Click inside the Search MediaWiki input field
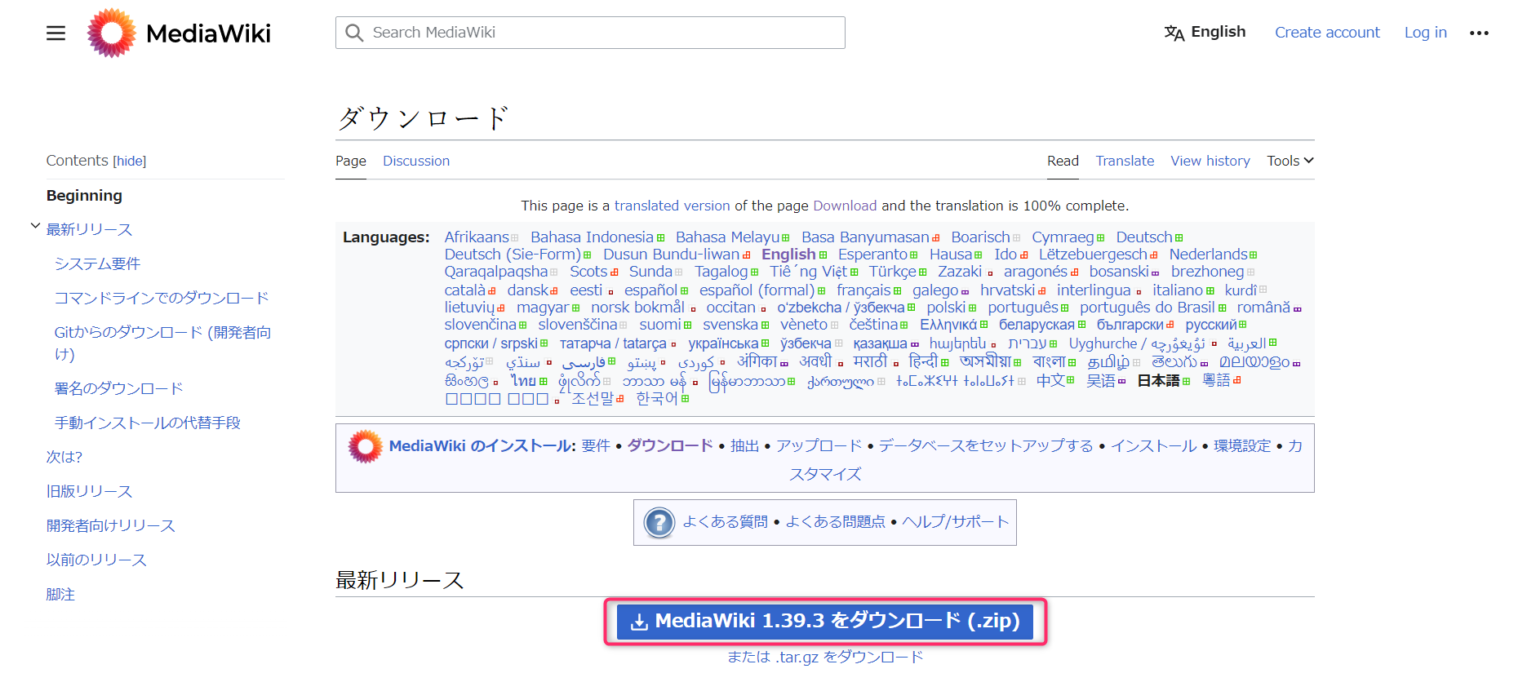 click(x=590, y=32)
